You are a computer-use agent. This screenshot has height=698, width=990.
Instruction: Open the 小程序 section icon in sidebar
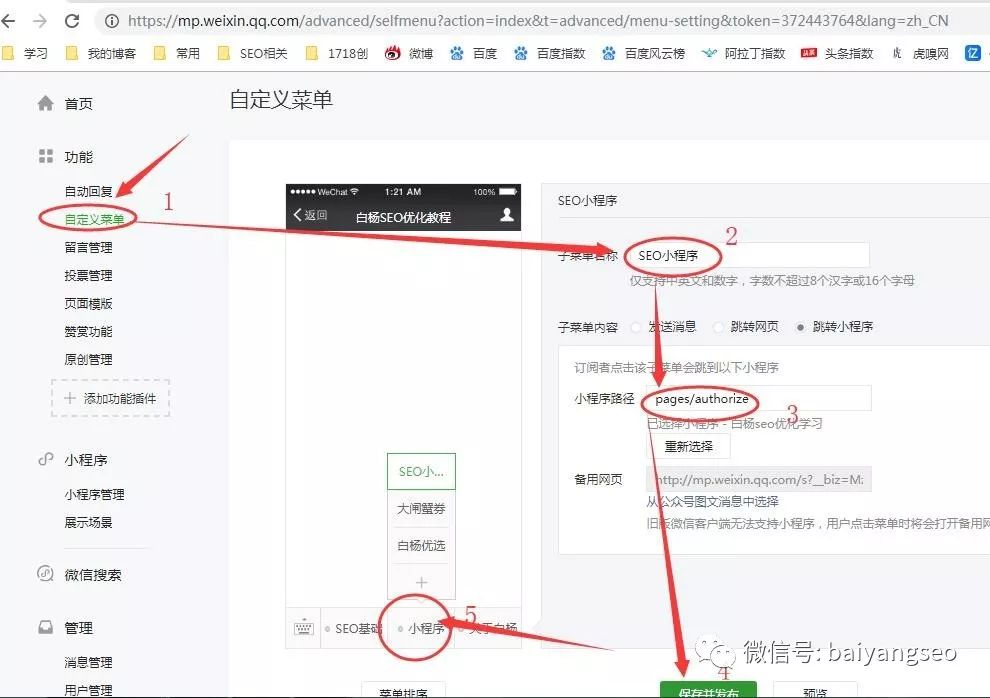(x=45, y=459)
